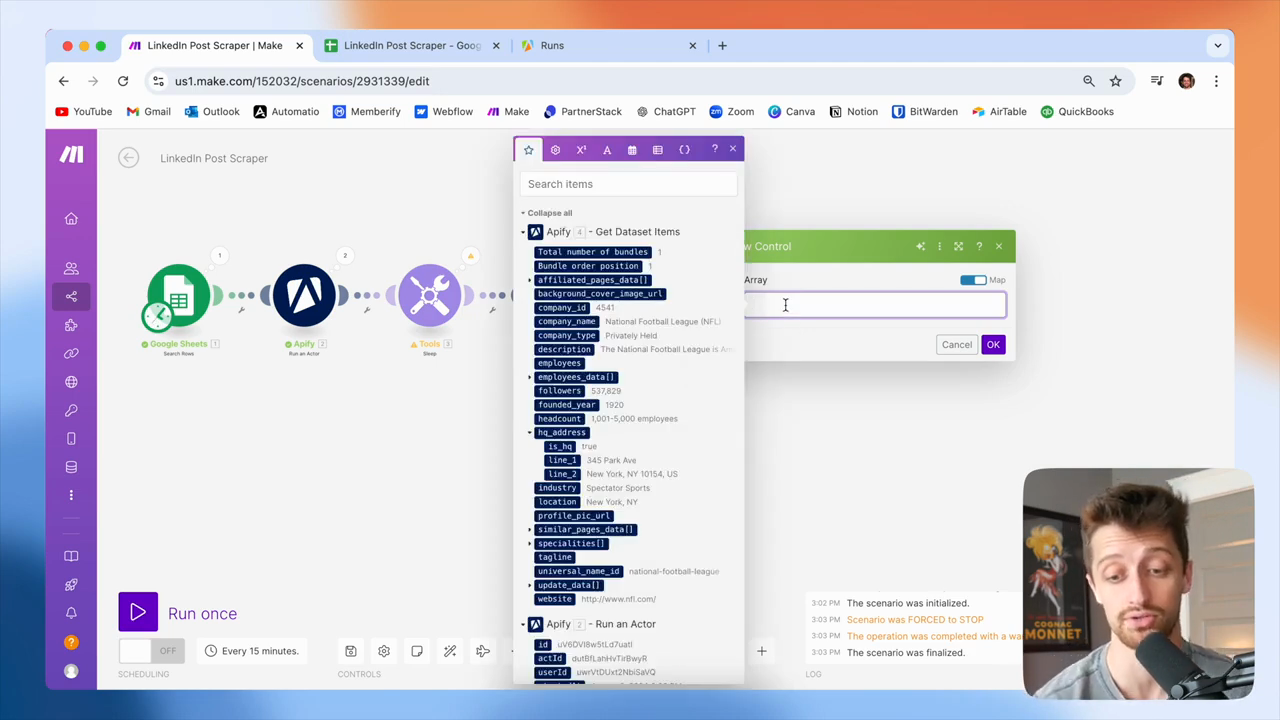Expand employees_data[] array

(530, 377)
